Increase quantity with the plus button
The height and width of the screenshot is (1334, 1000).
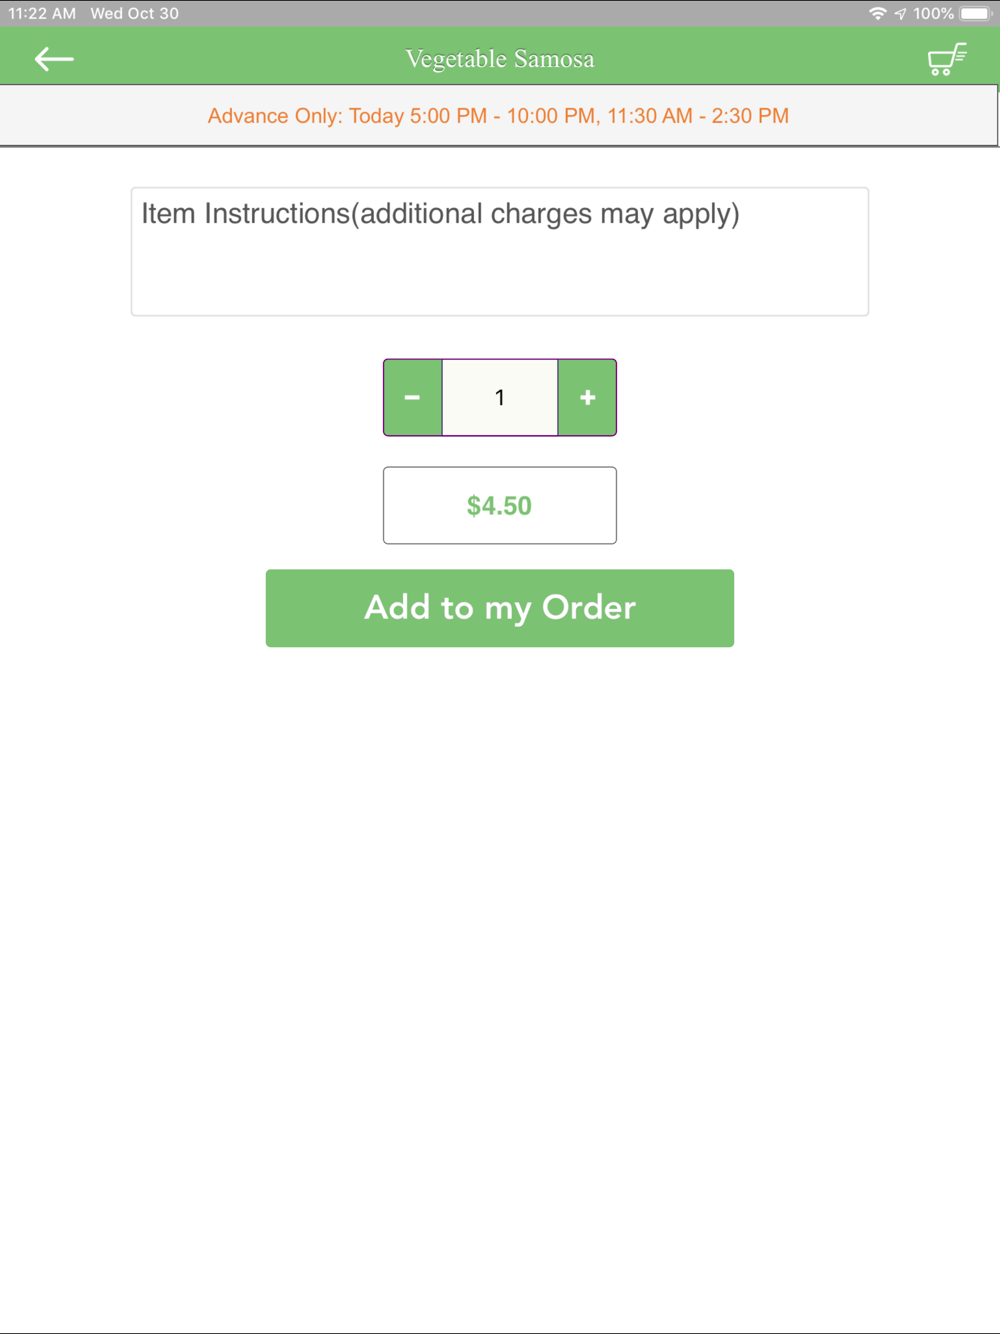pos(588,398)
